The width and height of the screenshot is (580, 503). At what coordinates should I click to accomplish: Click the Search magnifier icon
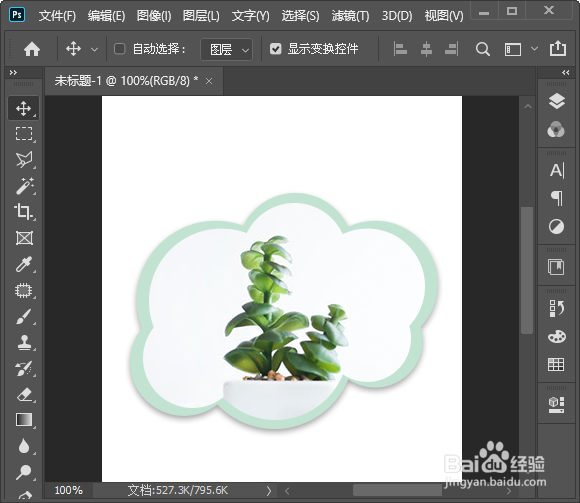tap(483, 49)
